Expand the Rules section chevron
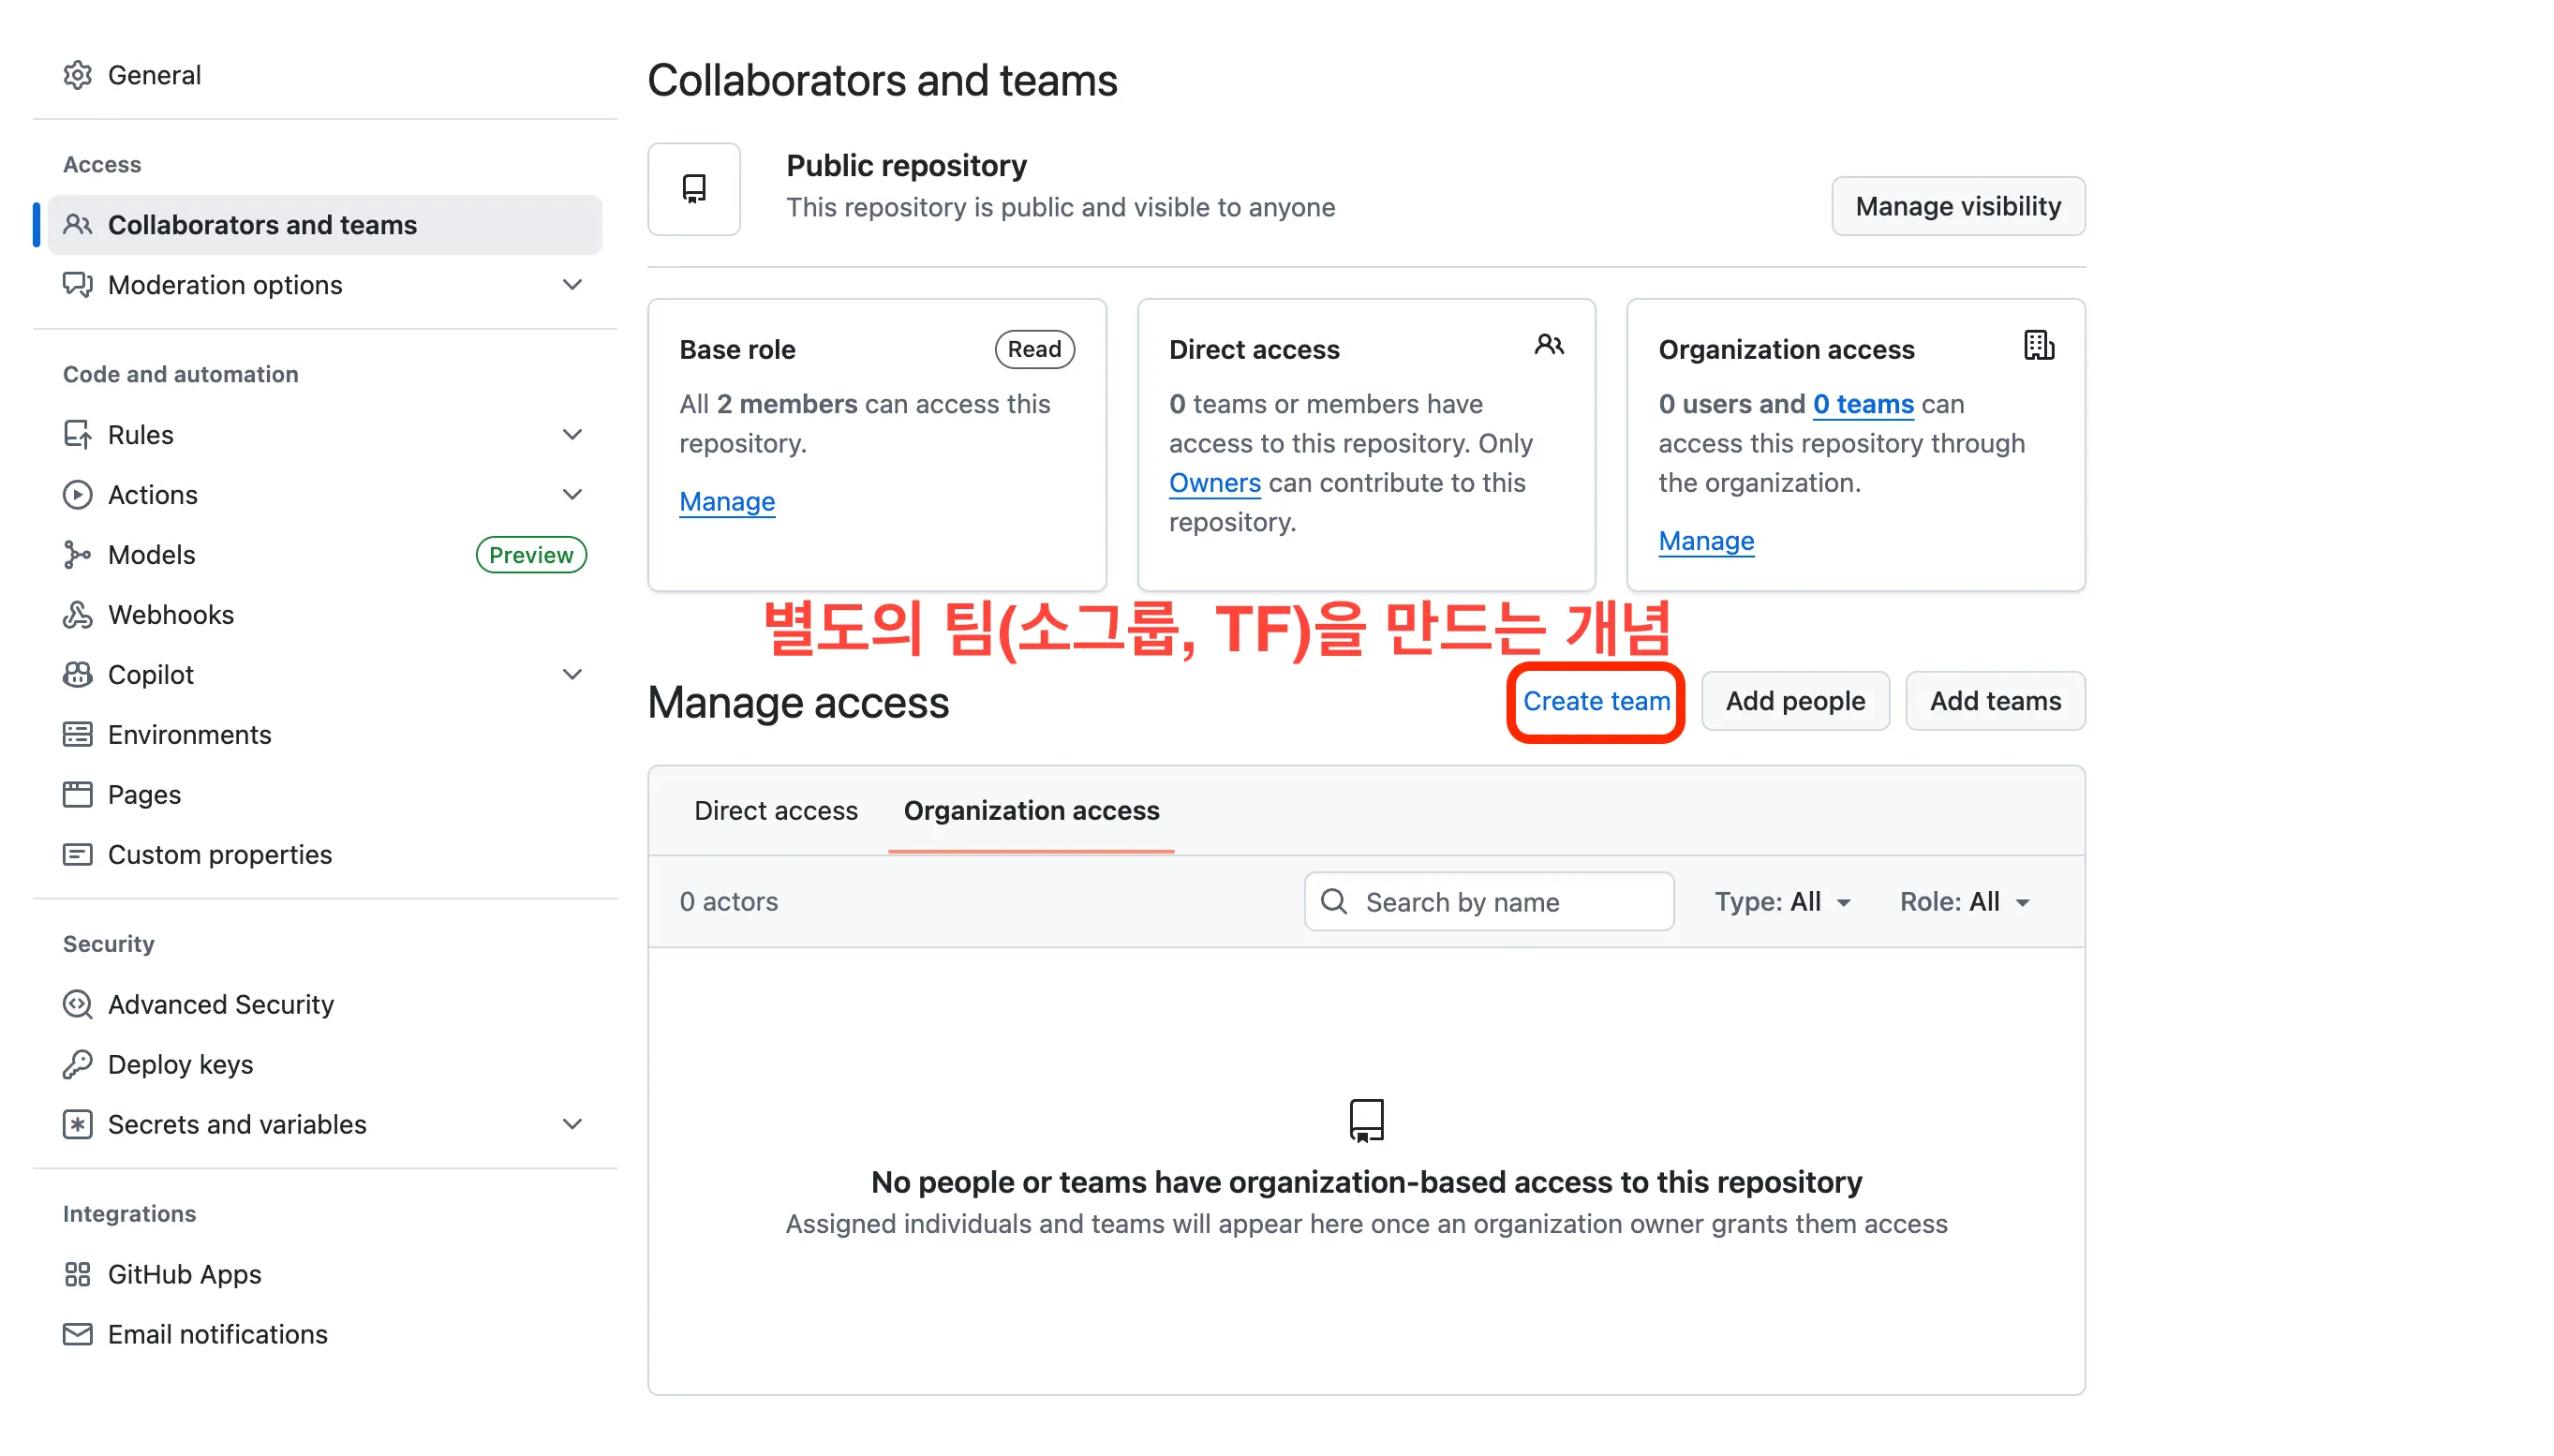Viewport: 2554px width, 1456px height. pos(572,434)
